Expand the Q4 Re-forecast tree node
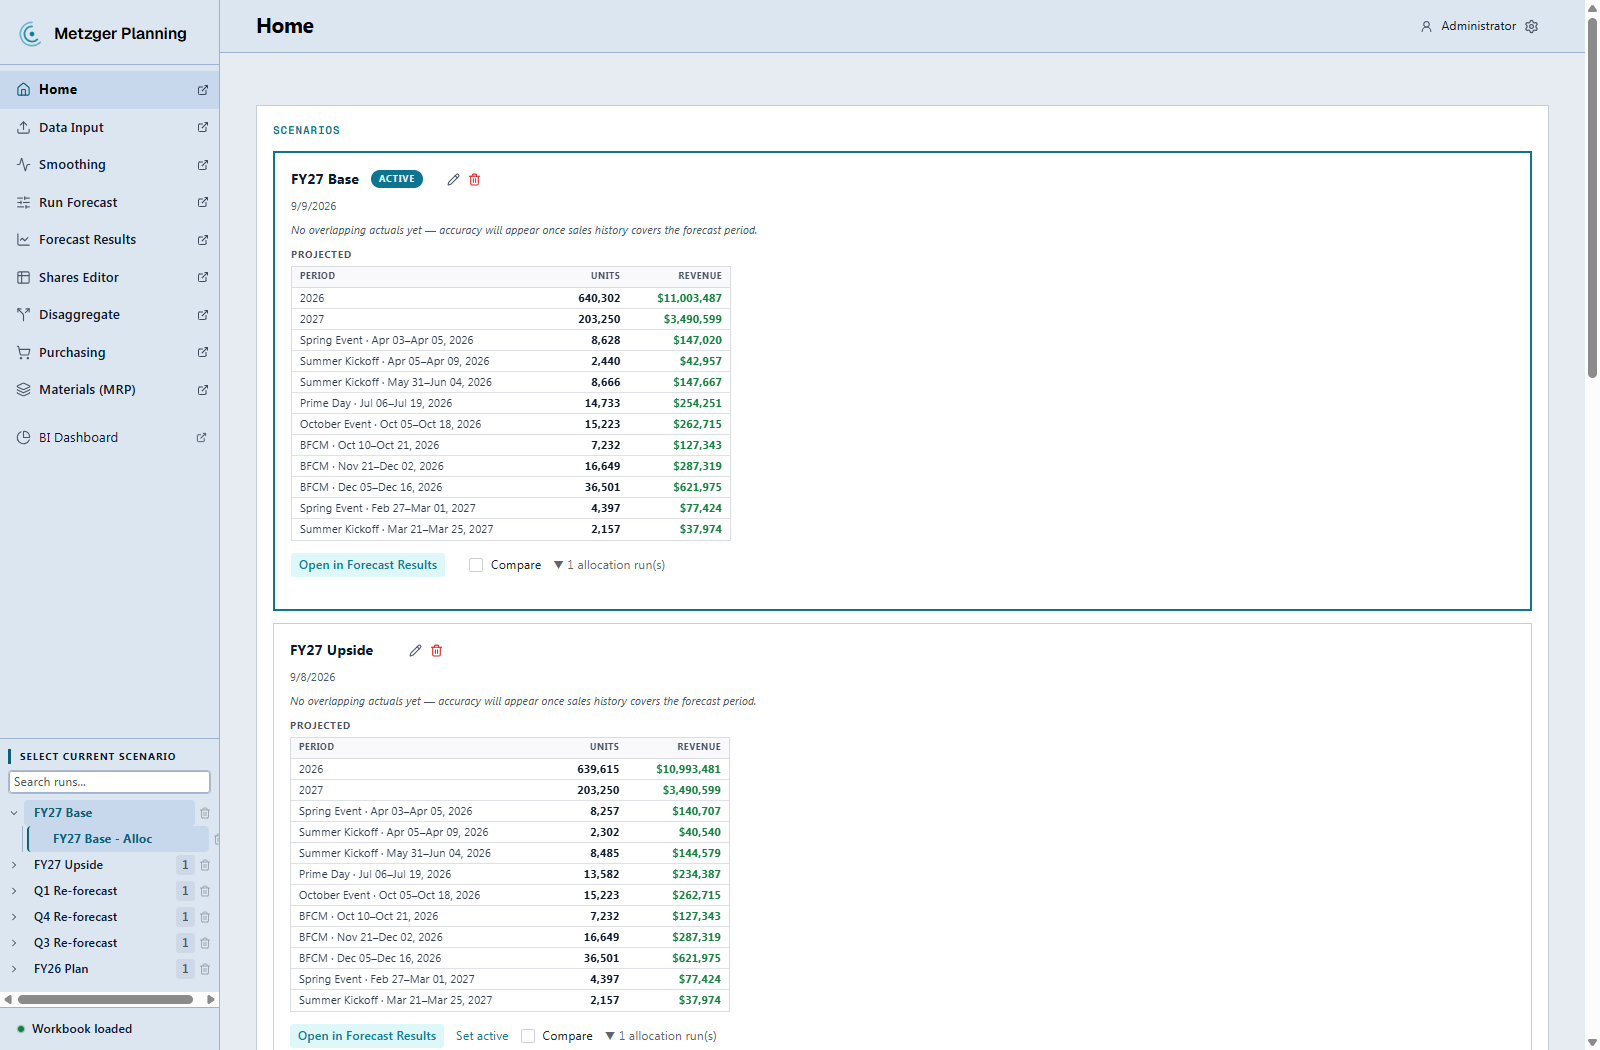This screenshot has height=1050, width=1600. [14, 917]
